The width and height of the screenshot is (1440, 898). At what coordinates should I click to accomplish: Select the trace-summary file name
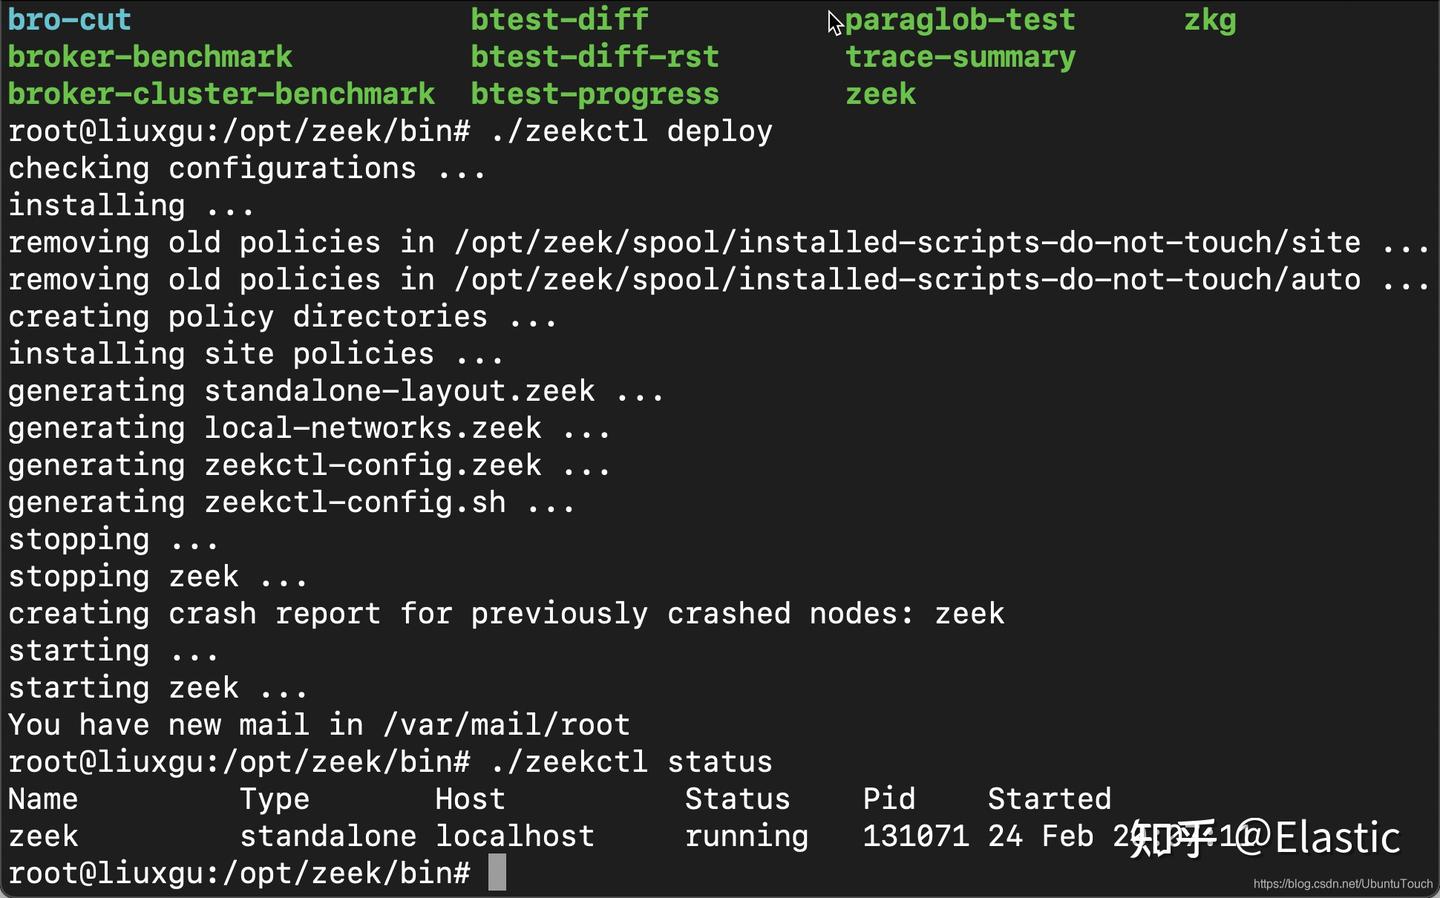[960, 57]
